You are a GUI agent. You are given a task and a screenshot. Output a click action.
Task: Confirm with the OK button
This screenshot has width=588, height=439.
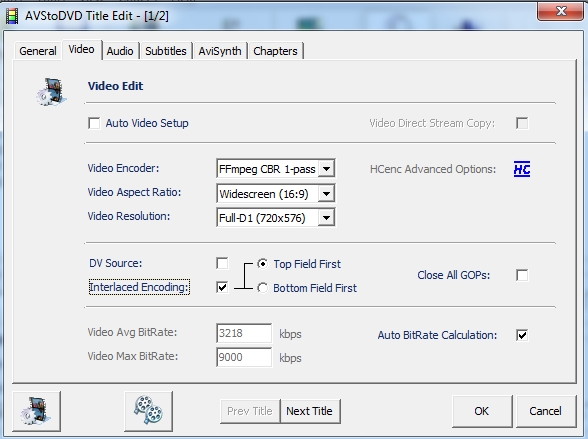(482, 411)
